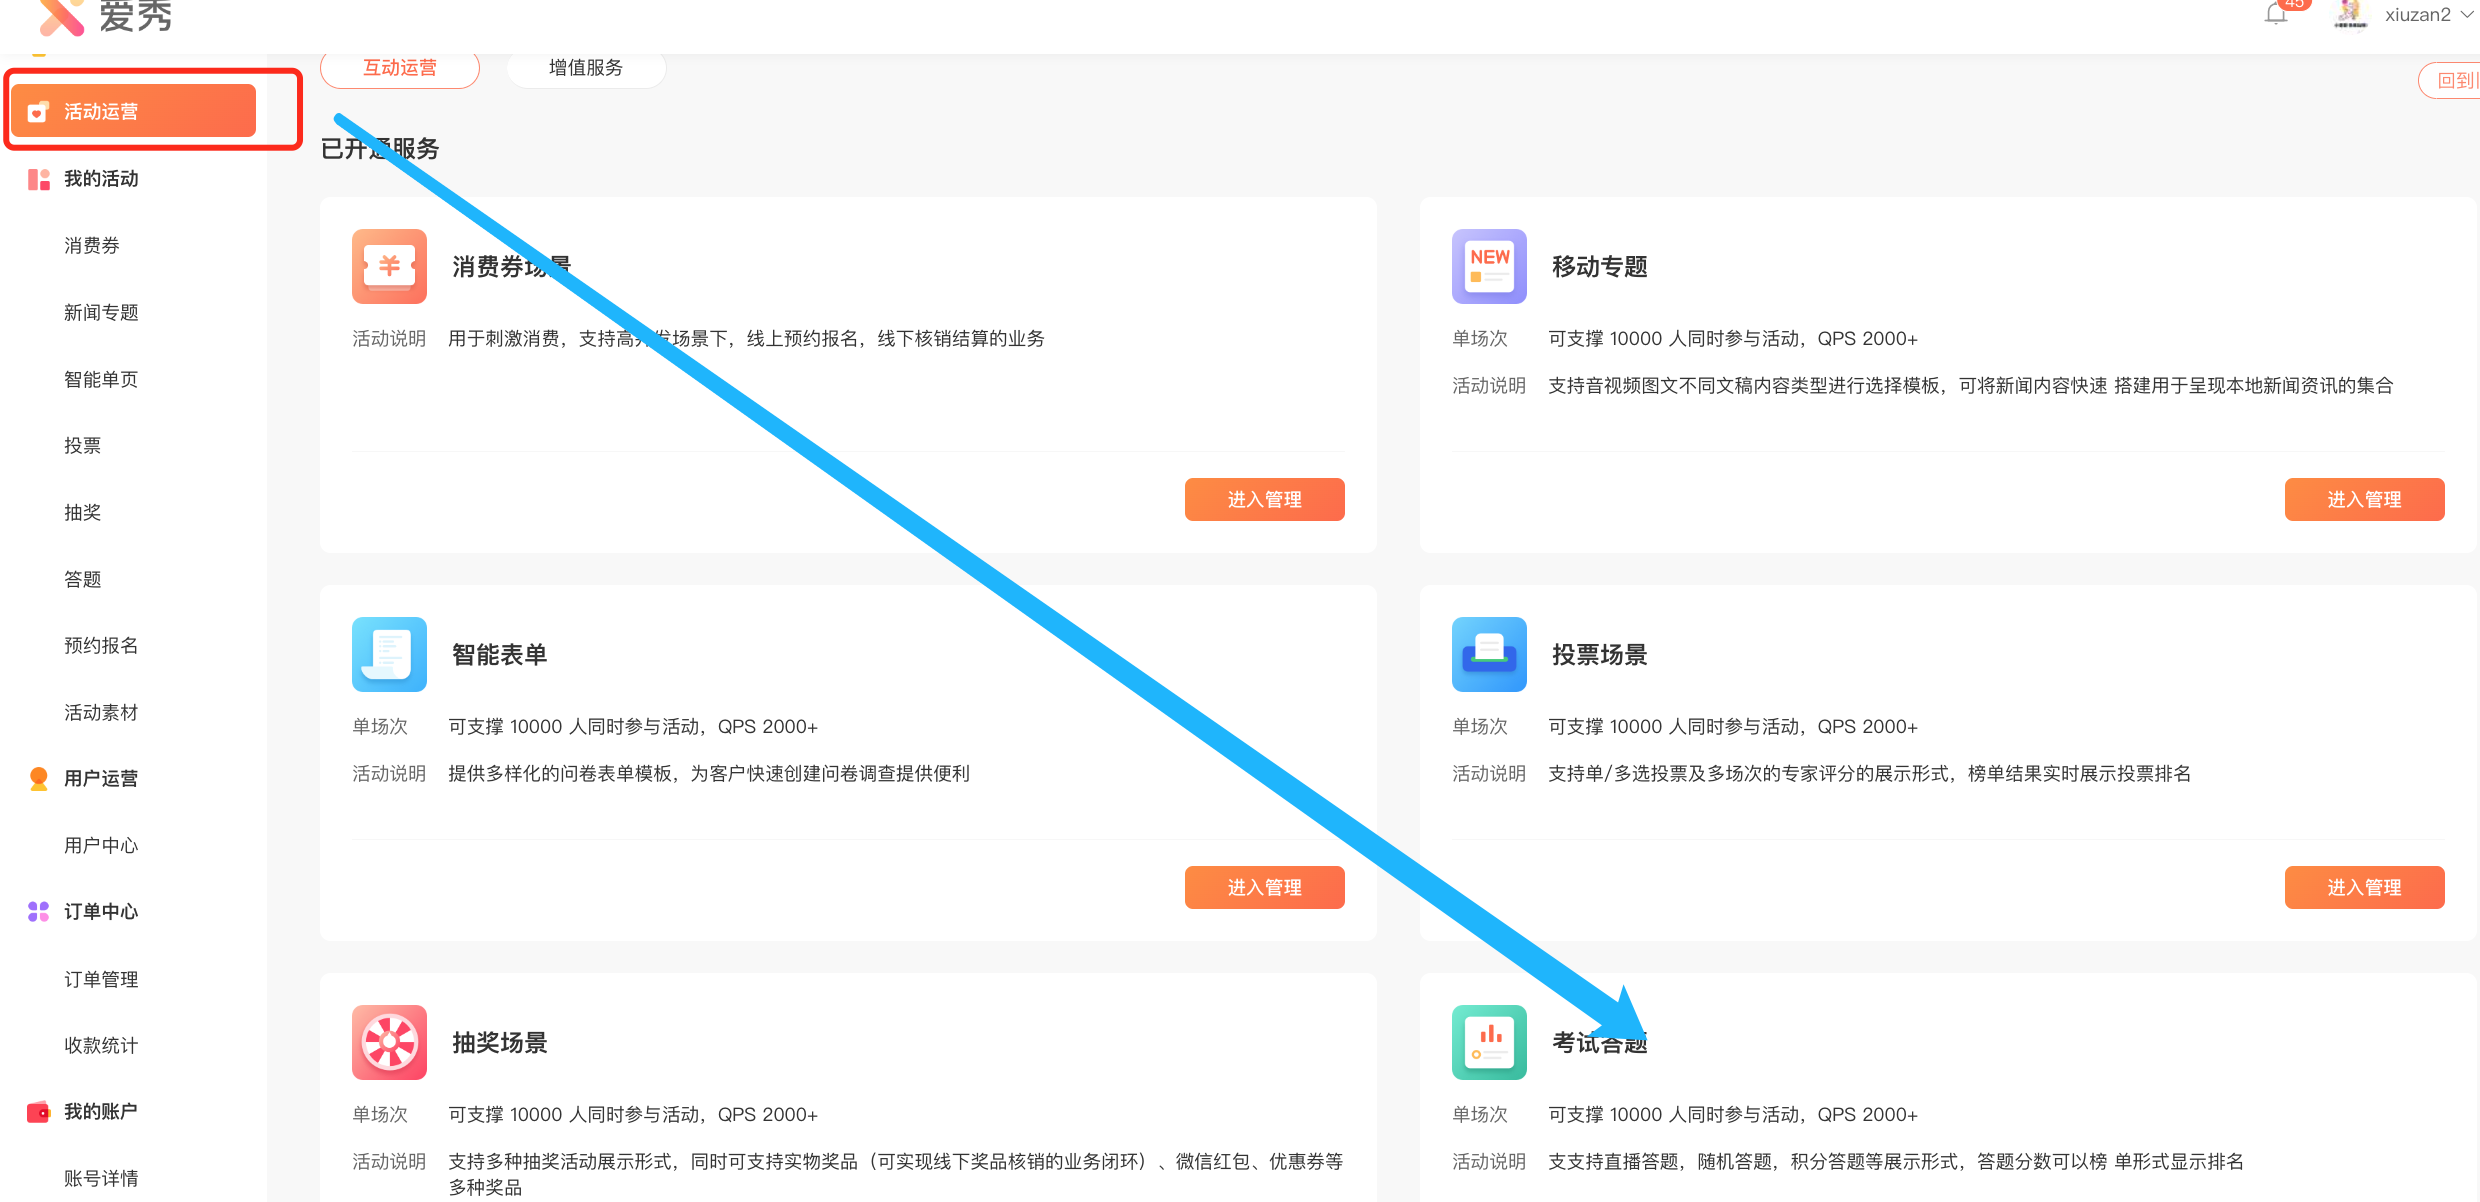Click 进入管理 for 智能表单
2480x1202 pixels.
(x=1264, y=887)
